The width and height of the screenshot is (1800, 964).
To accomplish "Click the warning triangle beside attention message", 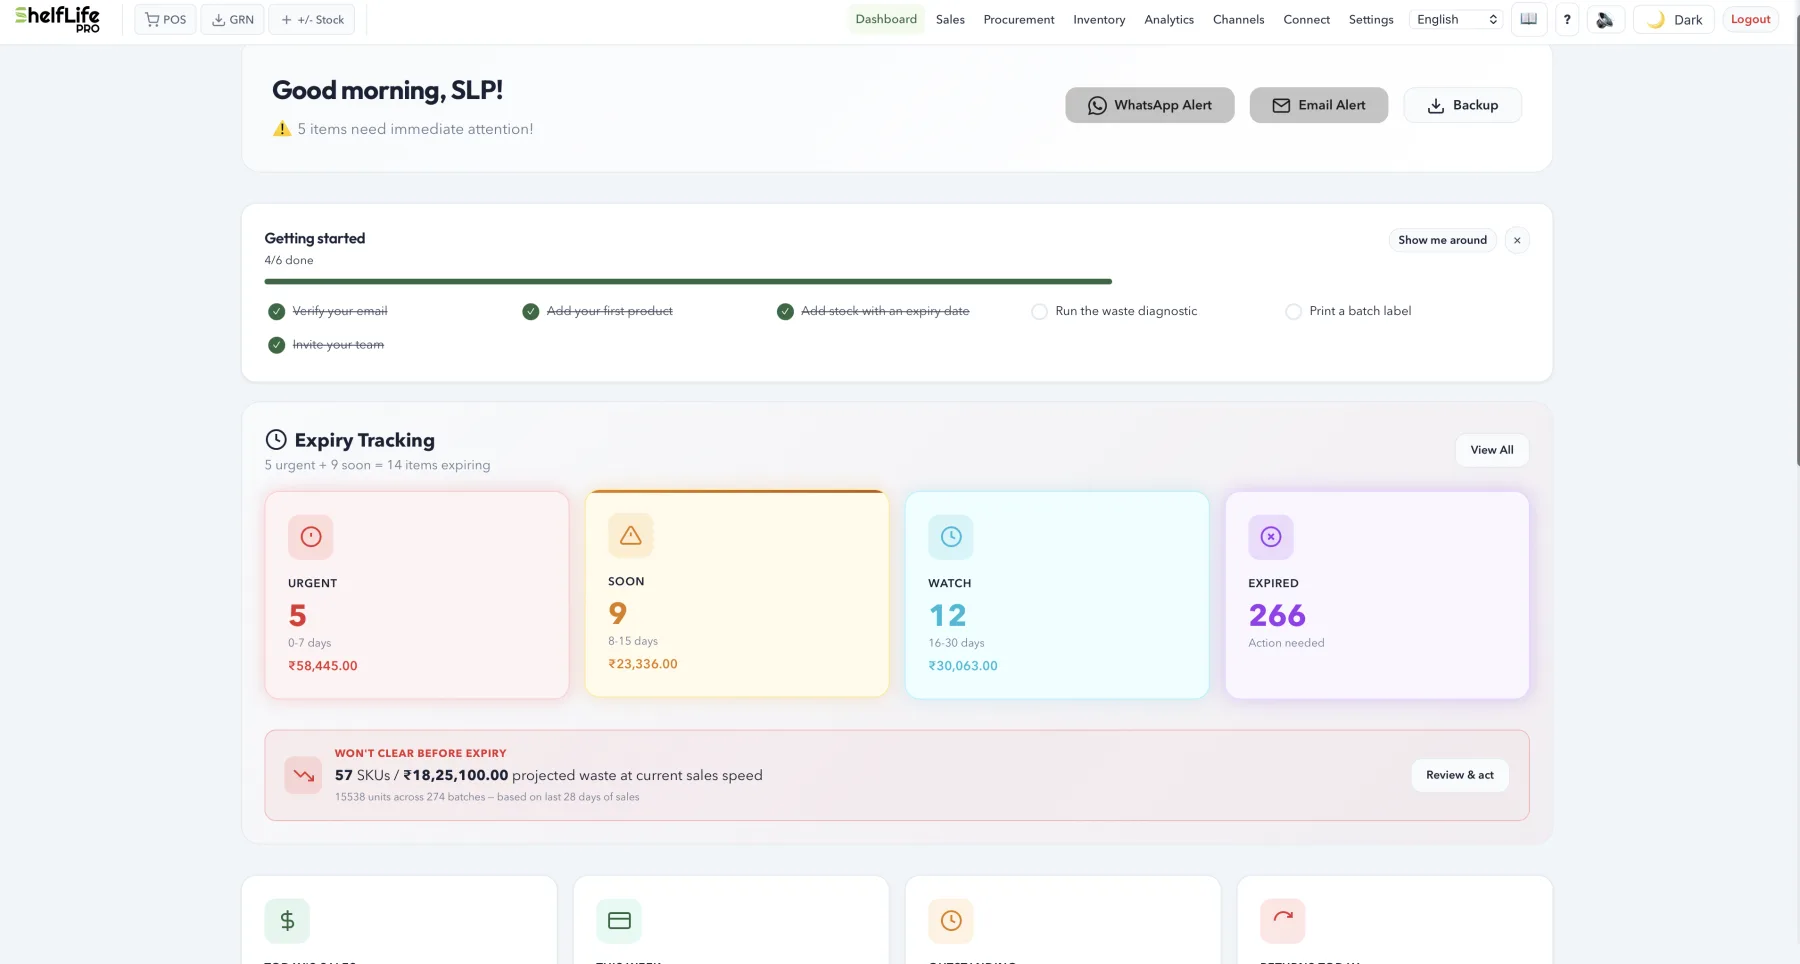I will click(282, 129).
